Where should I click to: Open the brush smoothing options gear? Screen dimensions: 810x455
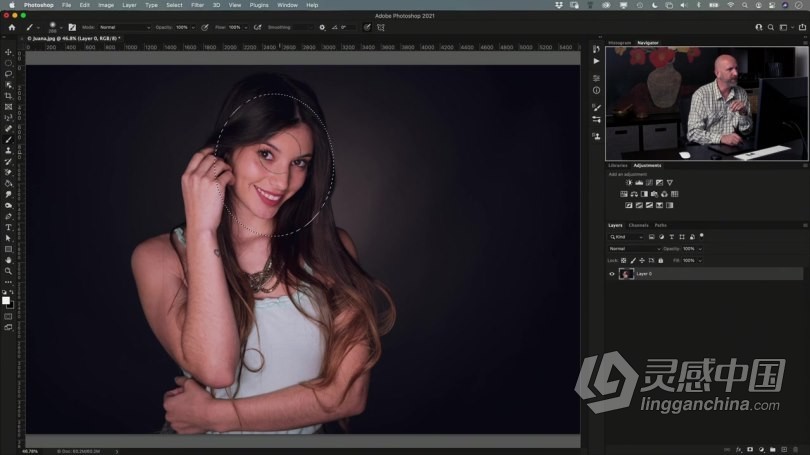(322, 27)
